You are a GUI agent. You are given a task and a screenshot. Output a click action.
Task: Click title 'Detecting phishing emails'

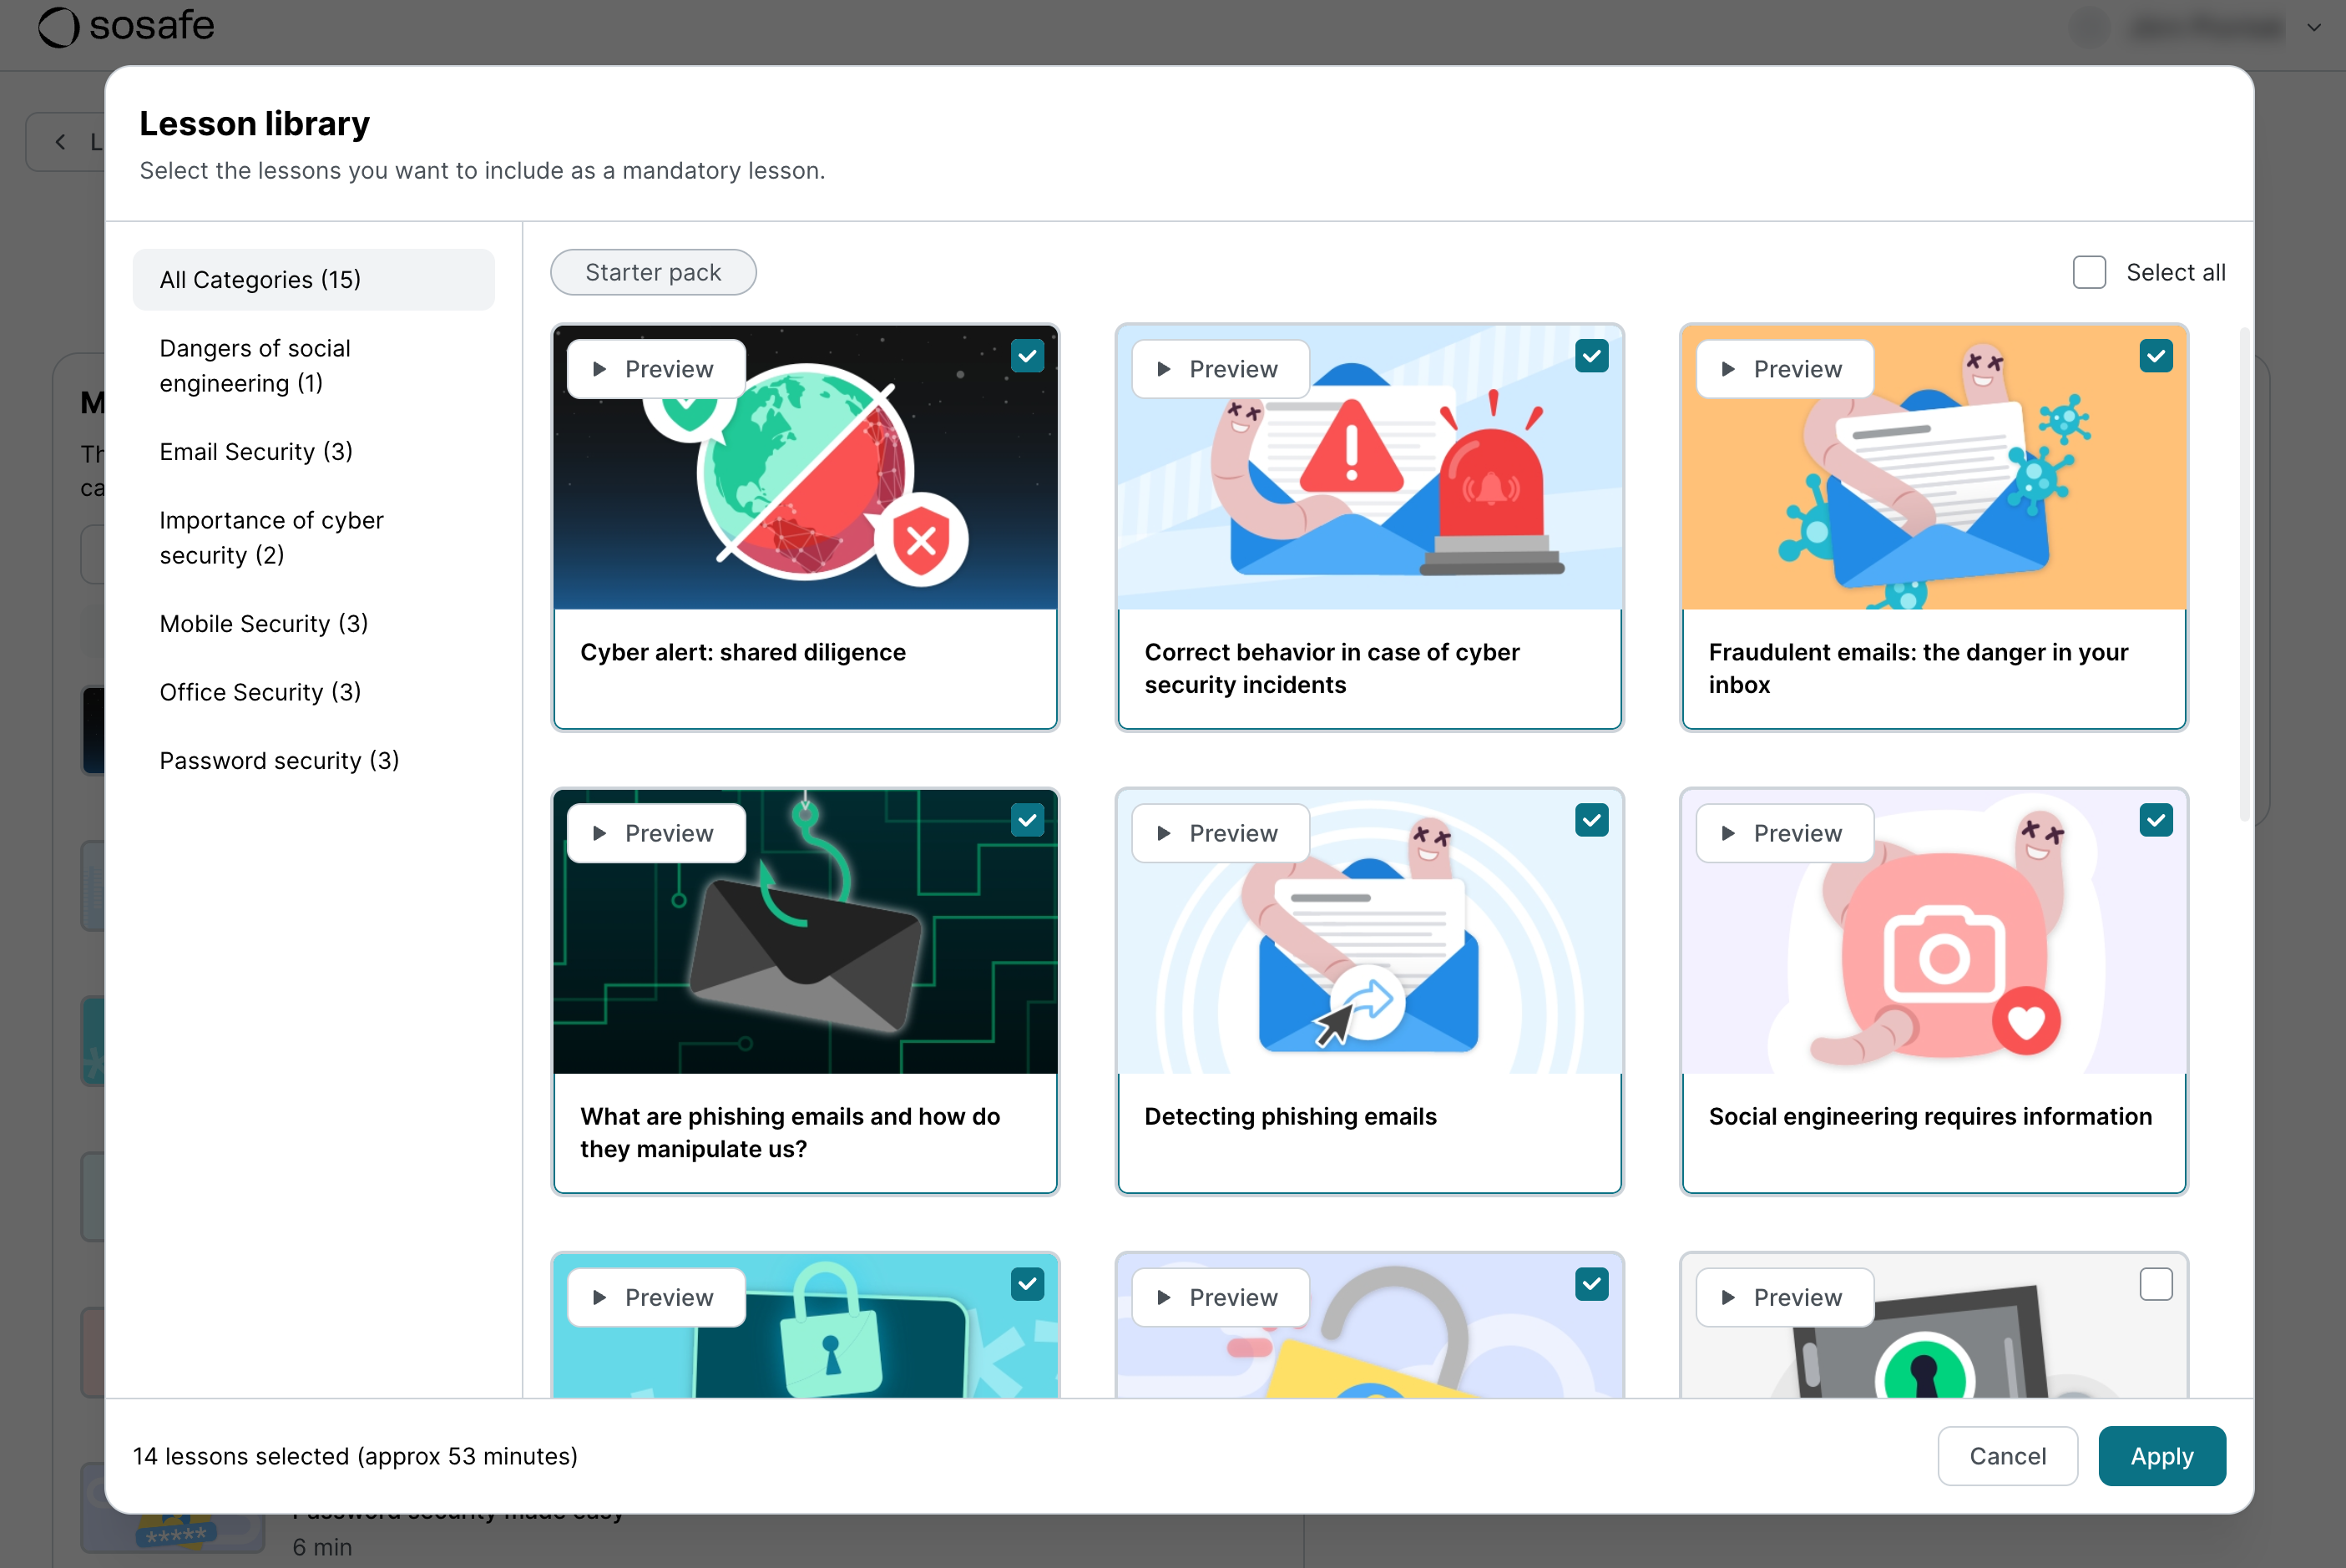click(1290, 1116)
